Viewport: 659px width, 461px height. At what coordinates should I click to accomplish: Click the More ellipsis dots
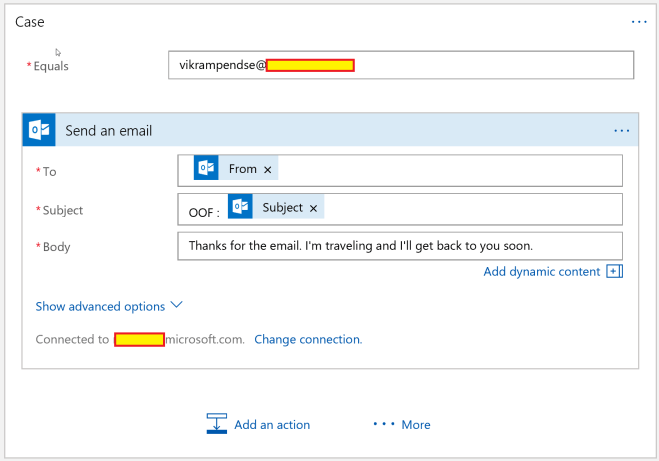pyautogui.click(x=383, y=424)
